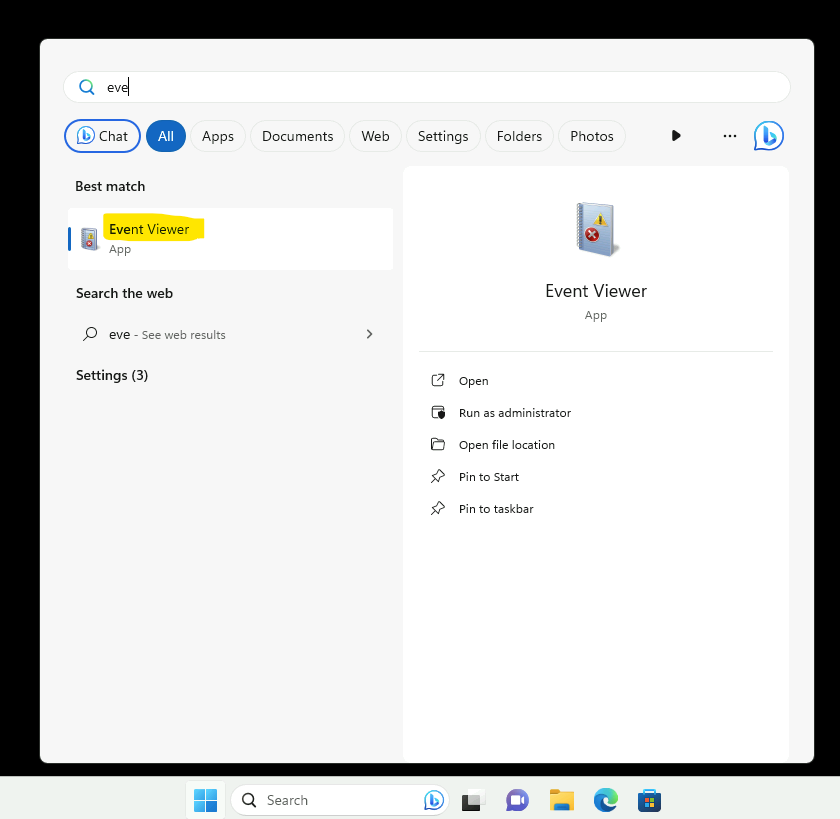This screenshot has height=819, width=840.
Task: Click the Open action icon
Action: pos(438,380)
